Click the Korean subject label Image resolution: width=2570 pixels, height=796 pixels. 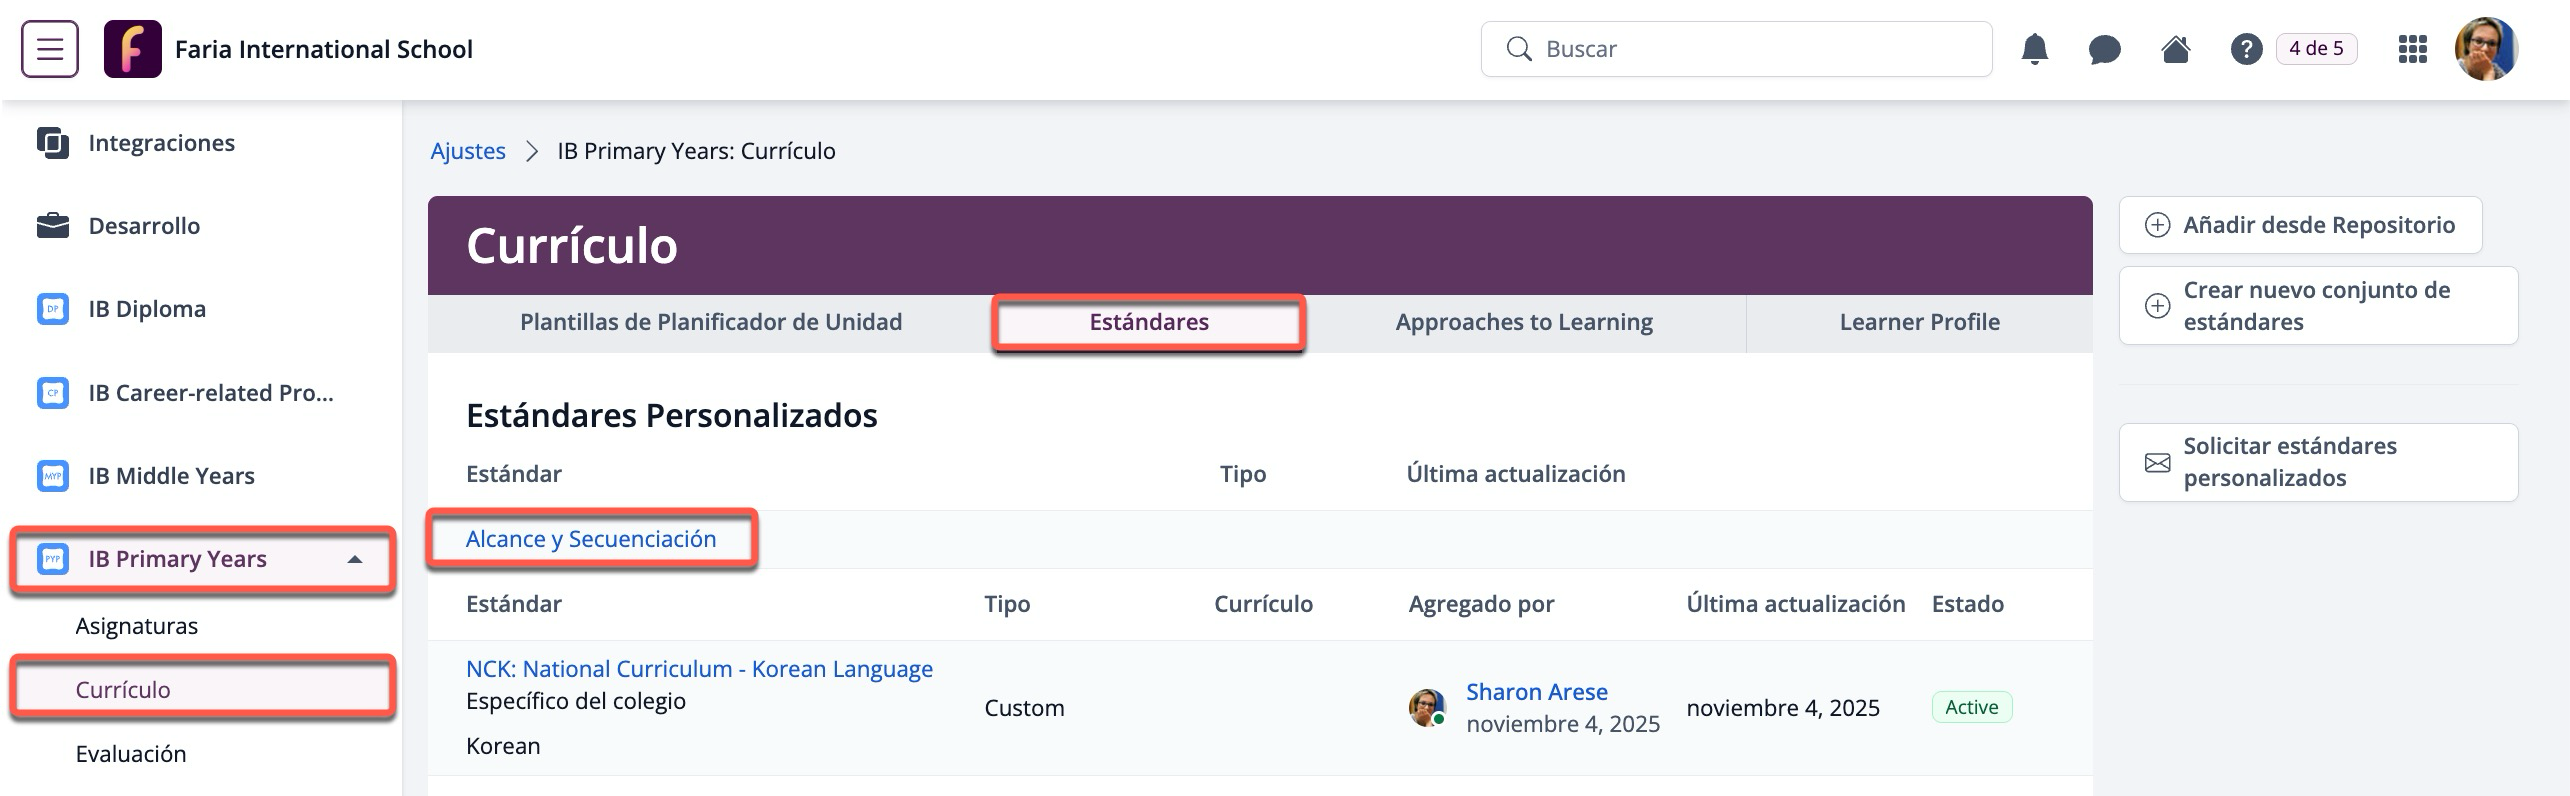point(503,746)
